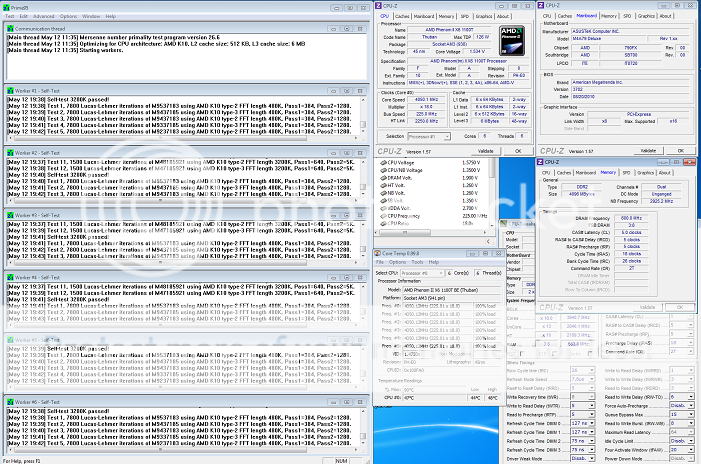This screenshot has width=701, height=464.
Task: Open the Queue Bypass Max dropdown
Action: 682,414
